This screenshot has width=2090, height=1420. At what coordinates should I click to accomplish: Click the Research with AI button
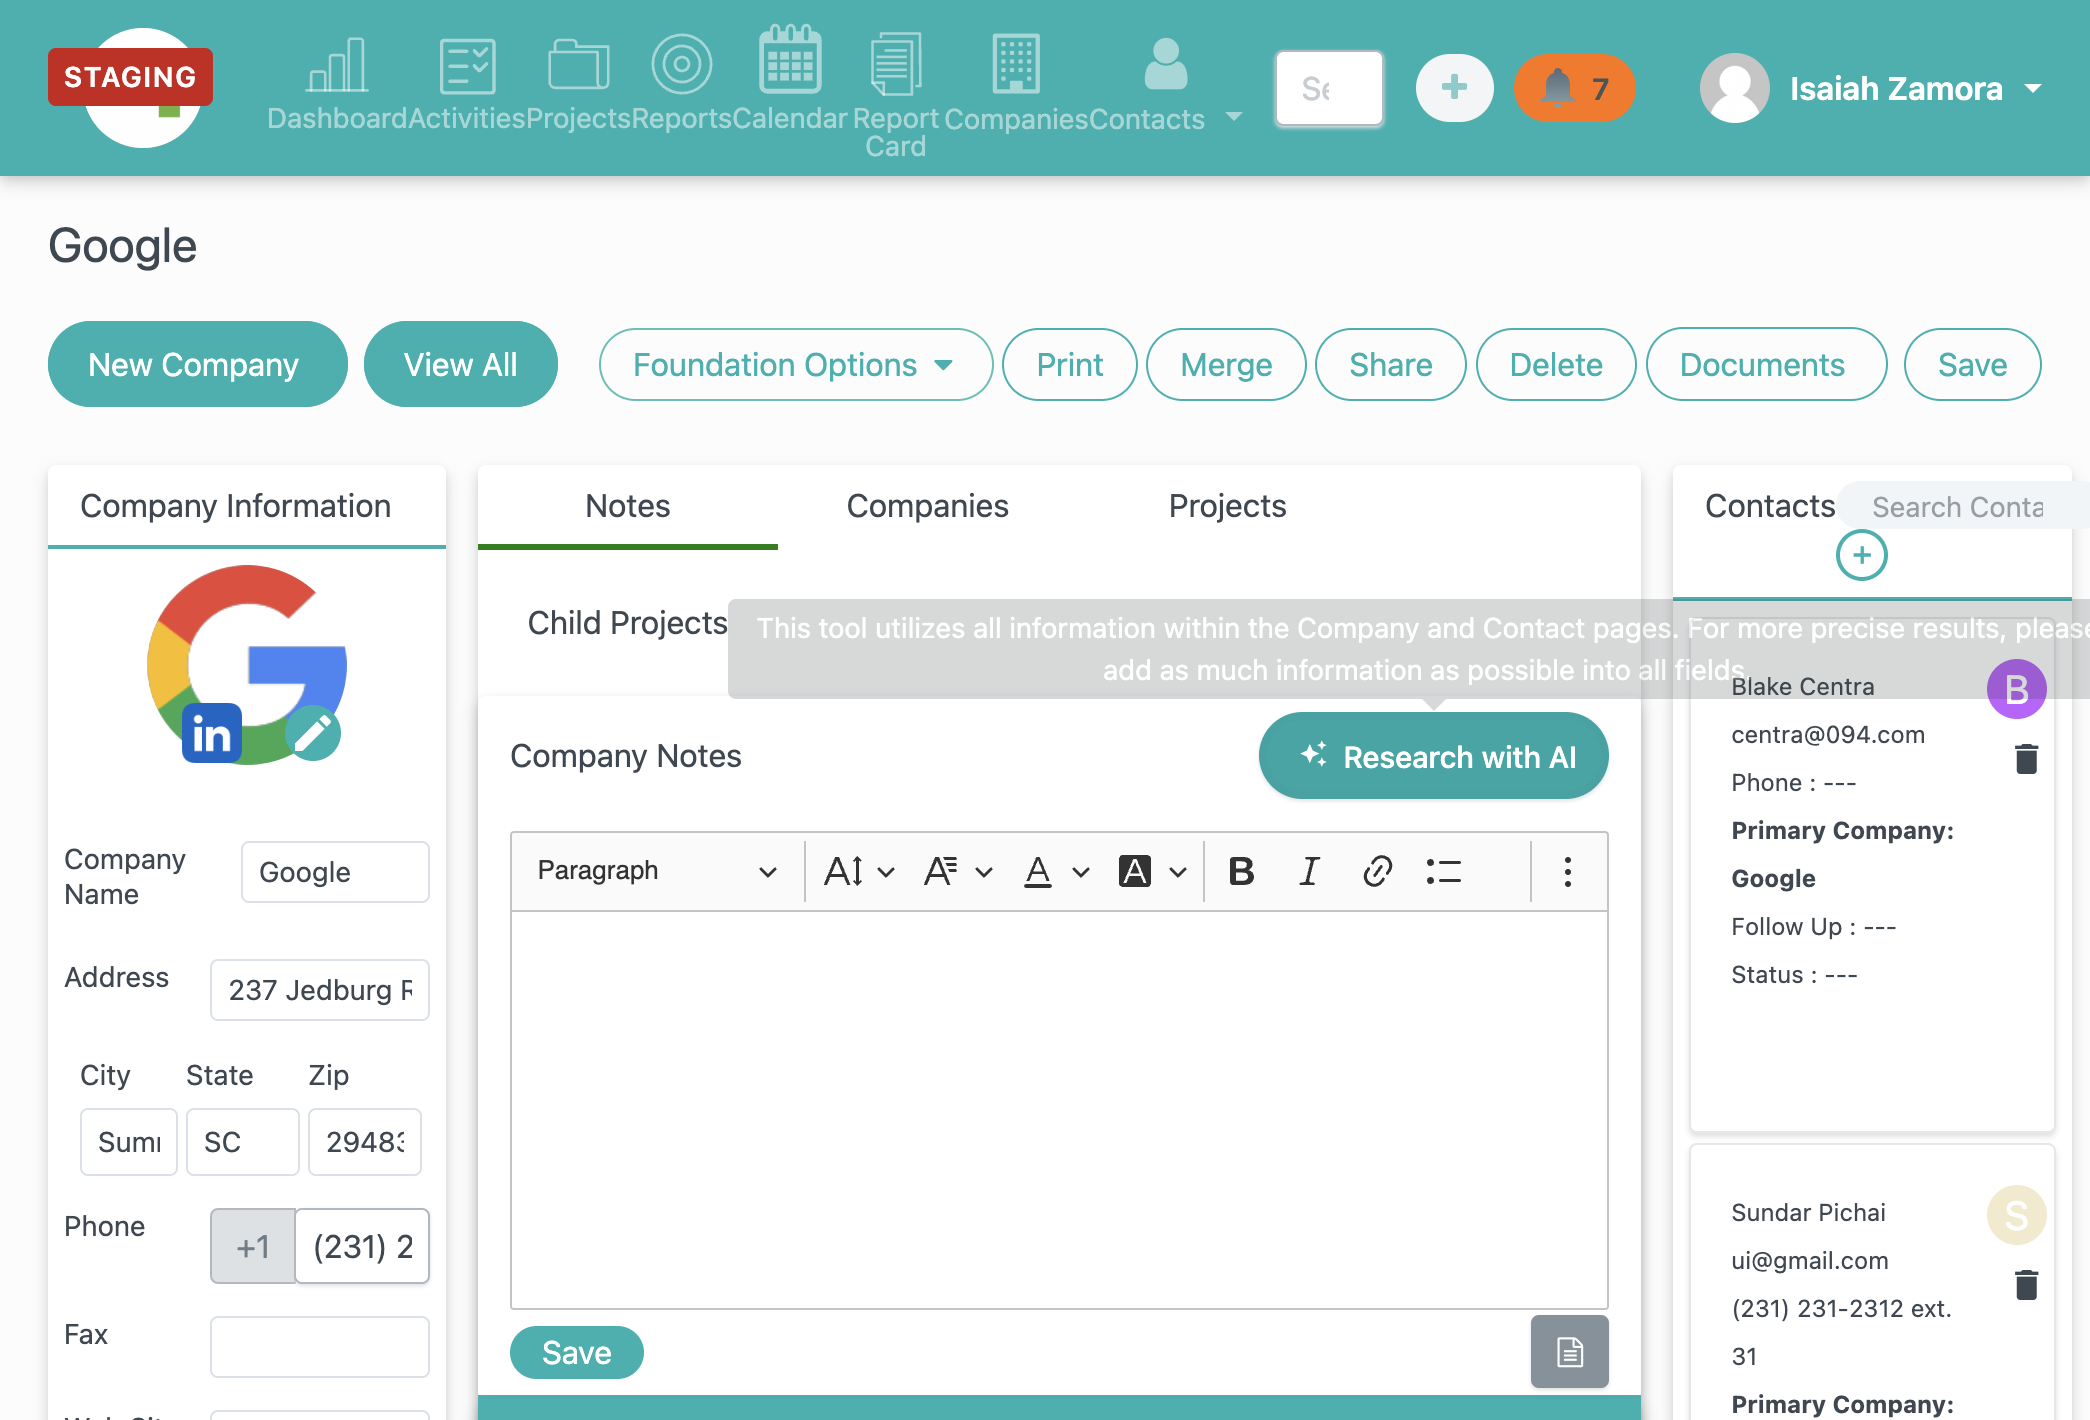coord(1433,757)
